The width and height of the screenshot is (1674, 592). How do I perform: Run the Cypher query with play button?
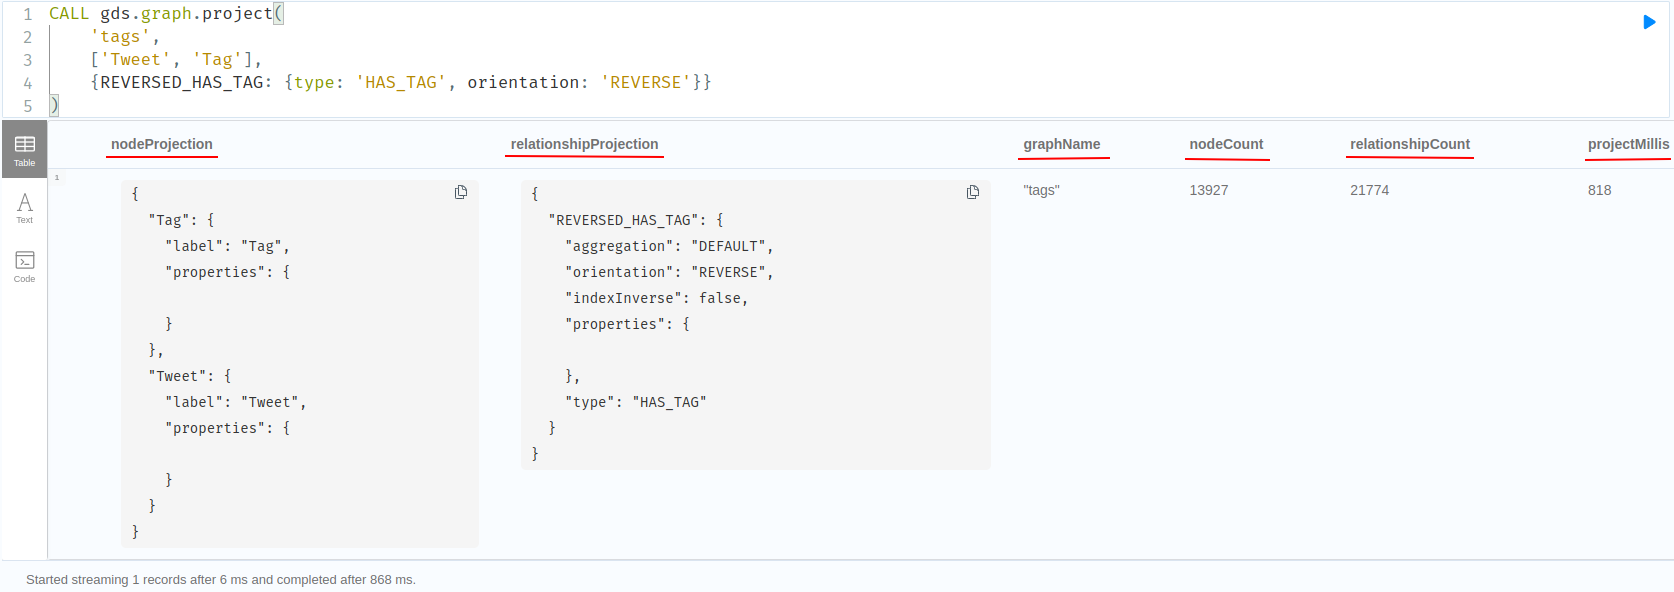coord(1649,22)
